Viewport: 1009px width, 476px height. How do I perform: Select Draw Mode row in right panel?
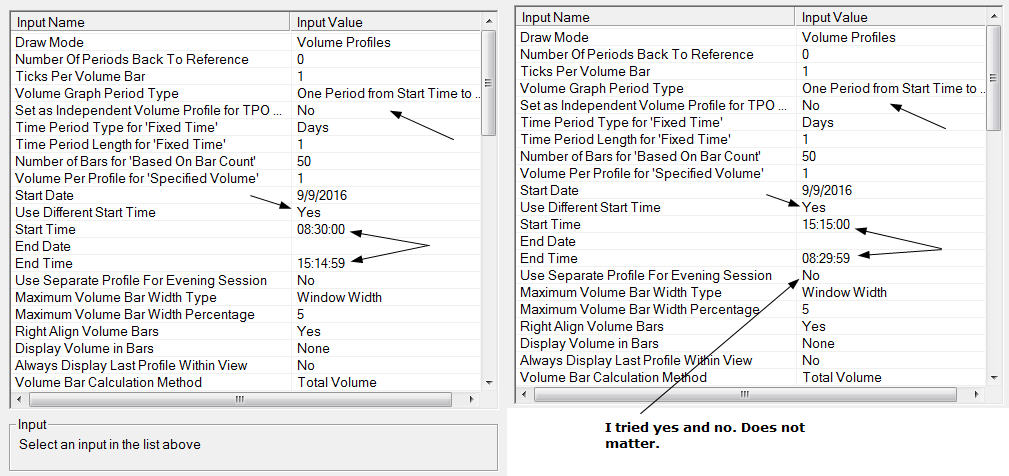click(x=751, y=37)
